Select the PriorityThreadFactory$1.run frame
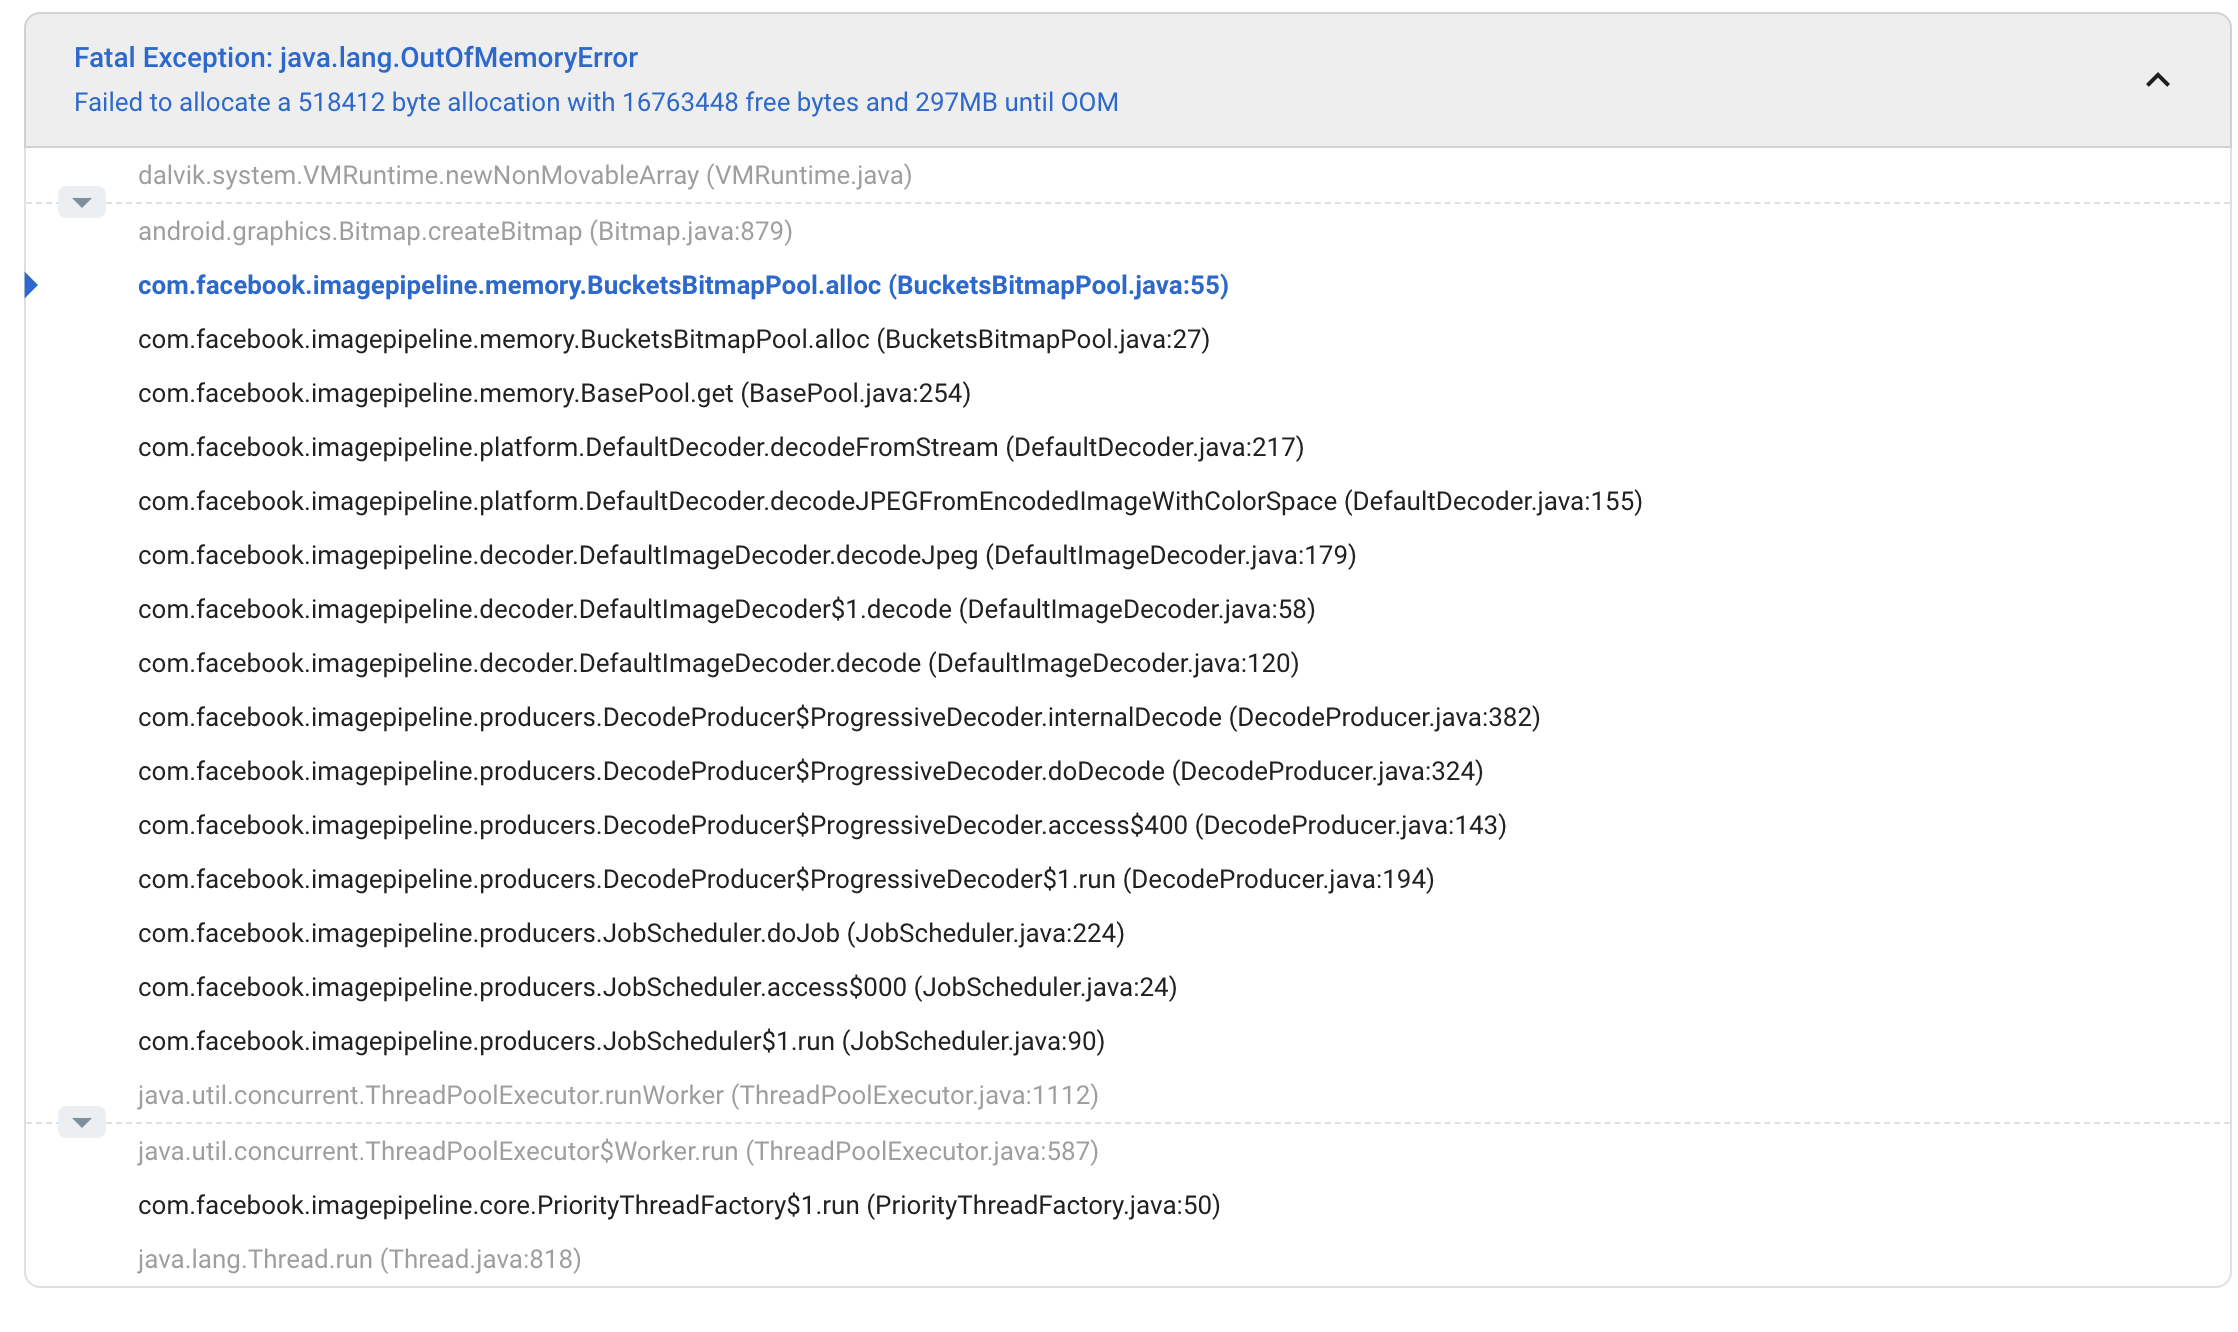 (678, 1205)
